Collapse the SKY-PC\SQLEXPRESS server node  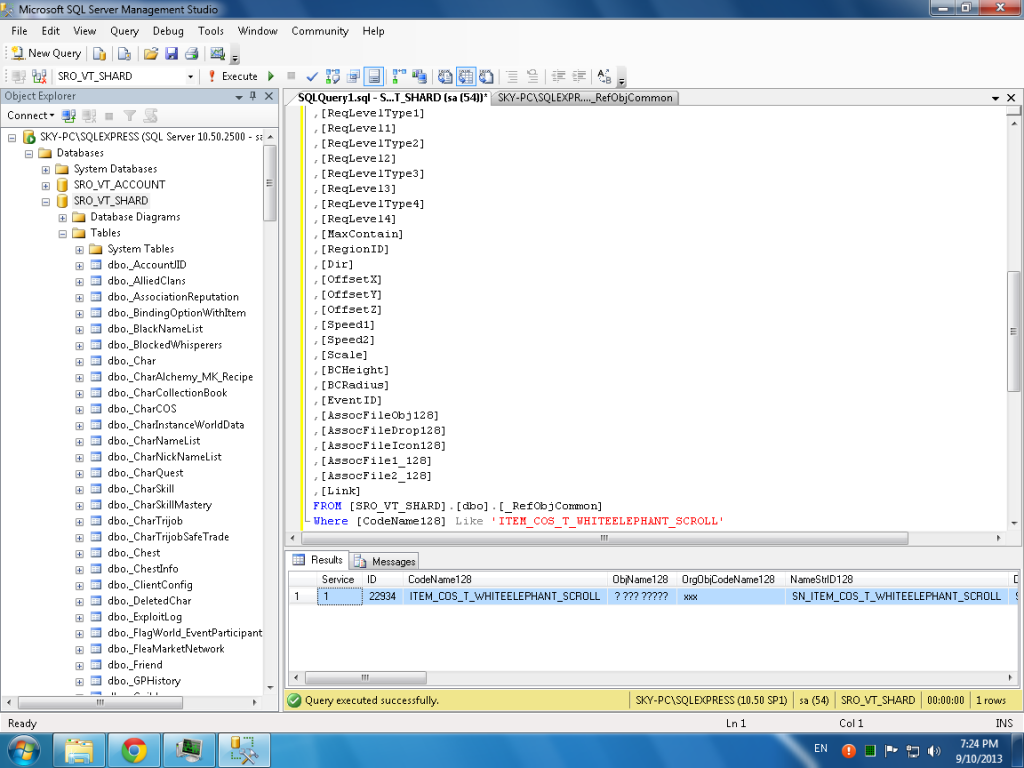pos(12,137)
